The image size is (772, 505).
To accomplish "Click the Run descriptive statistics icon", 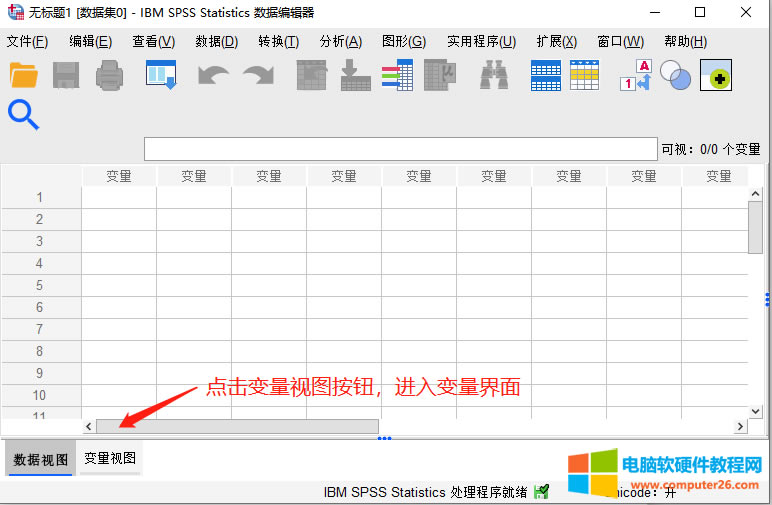I will point(440,75).
